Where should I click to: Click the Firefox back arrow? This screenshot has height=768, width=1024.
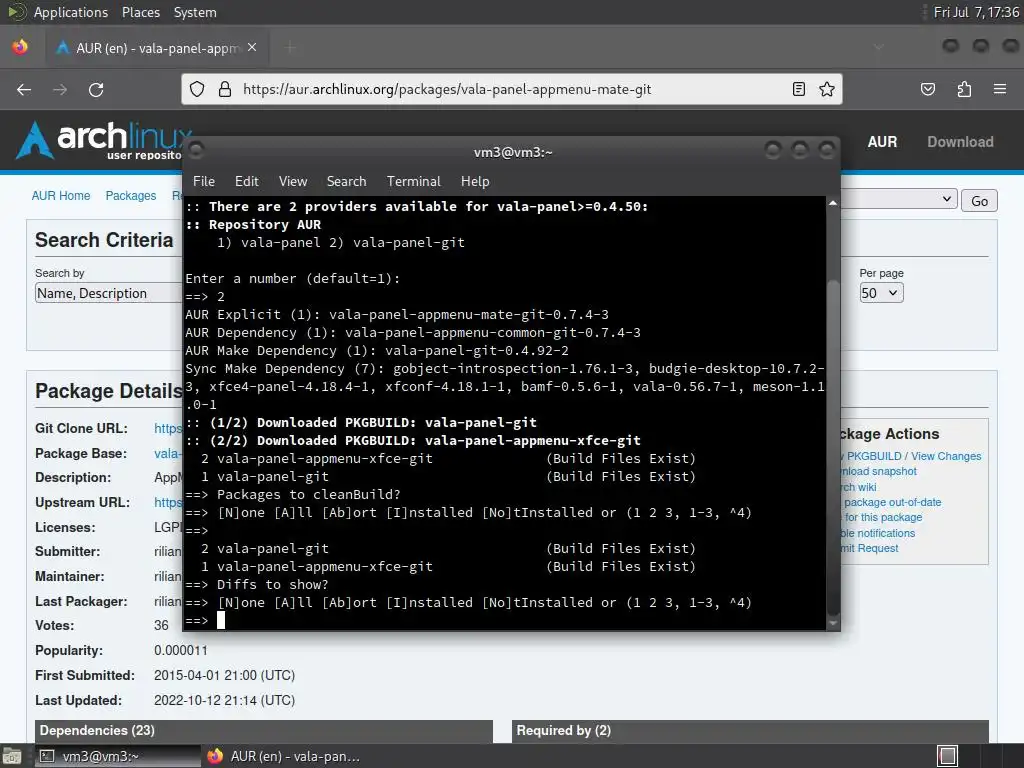click(24, 89)
